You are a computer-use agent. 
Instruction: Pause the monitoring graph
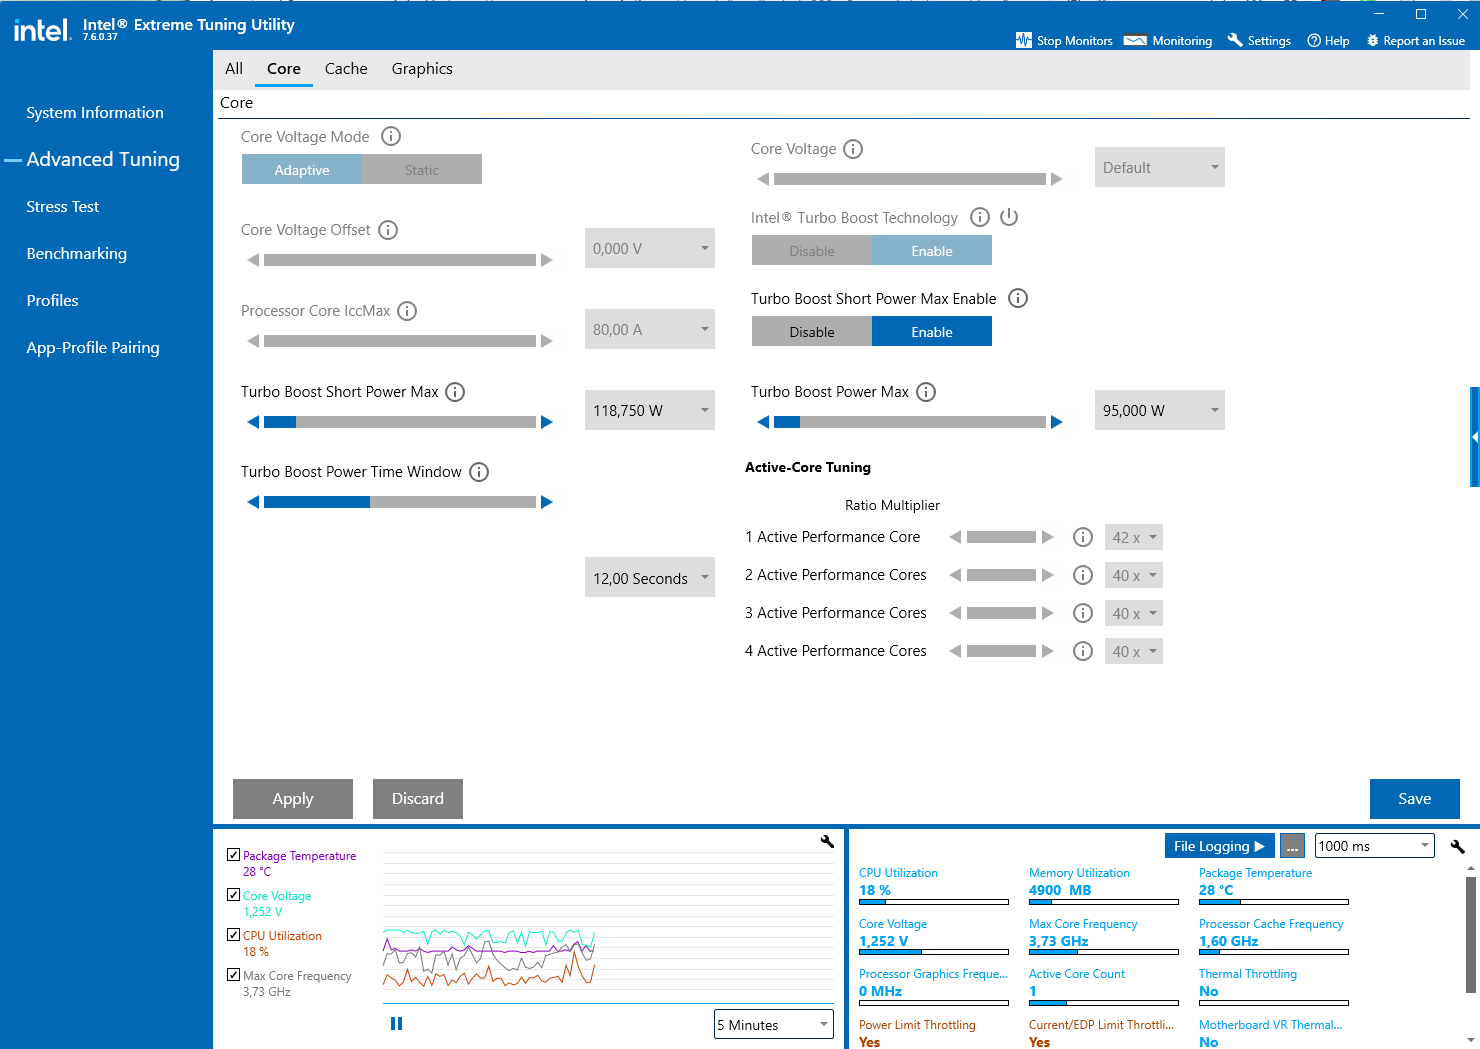[396, 1023]
